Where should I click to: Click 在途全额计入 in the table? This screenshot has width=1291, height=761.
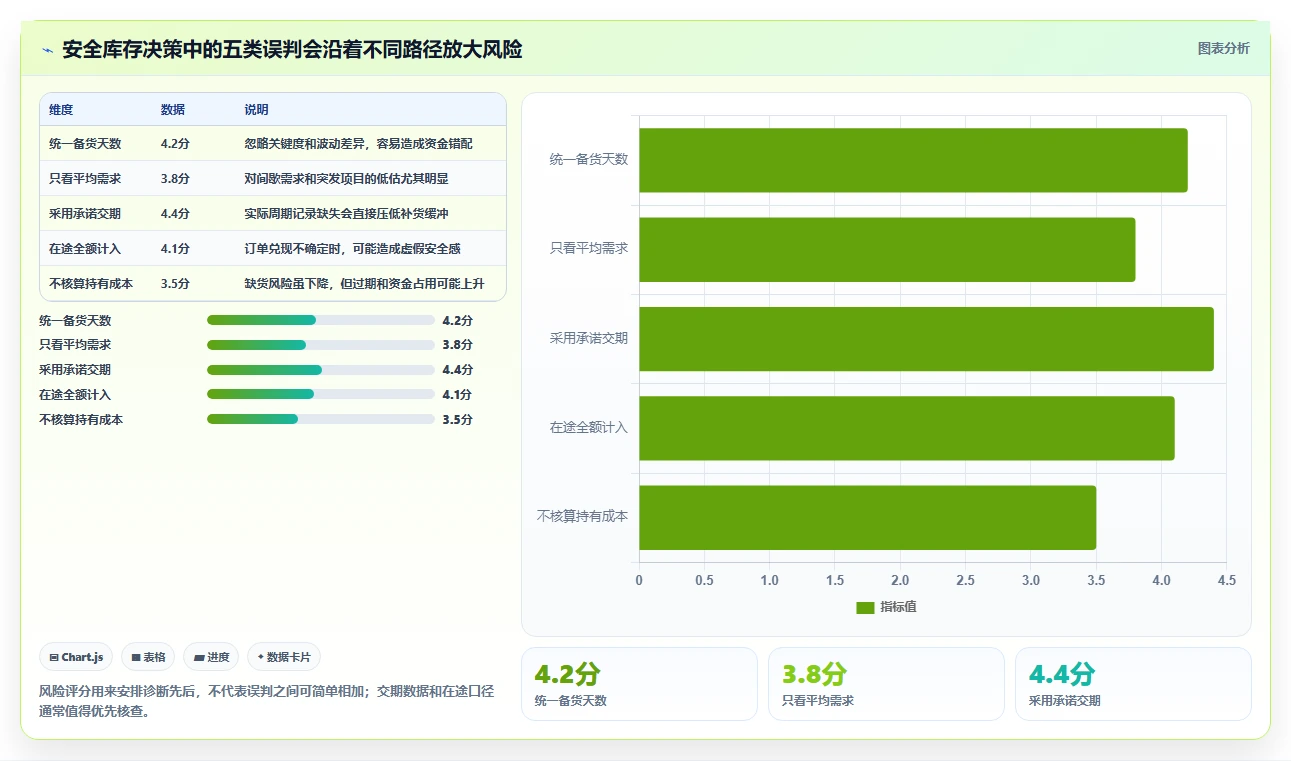(x=85, y=249)
